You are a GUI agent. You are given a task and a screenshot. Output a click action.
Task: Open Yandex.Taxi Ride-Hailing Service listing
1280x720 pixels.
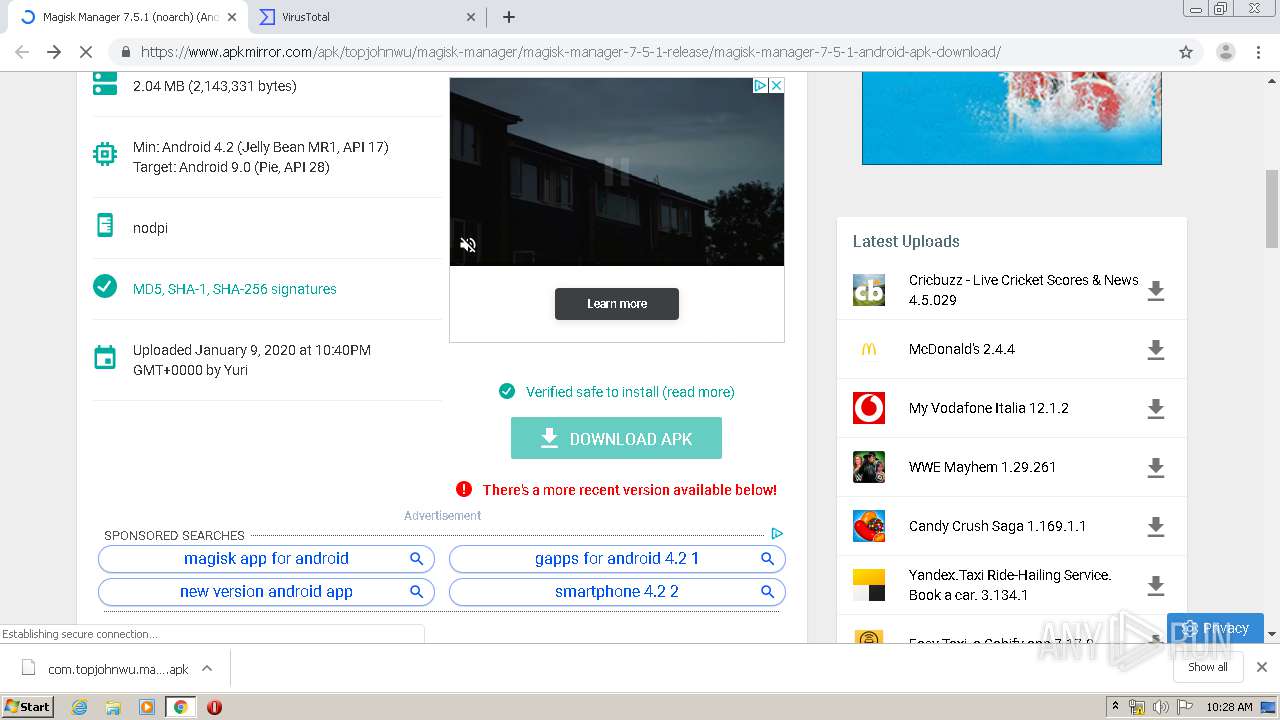click(1010, 585)
